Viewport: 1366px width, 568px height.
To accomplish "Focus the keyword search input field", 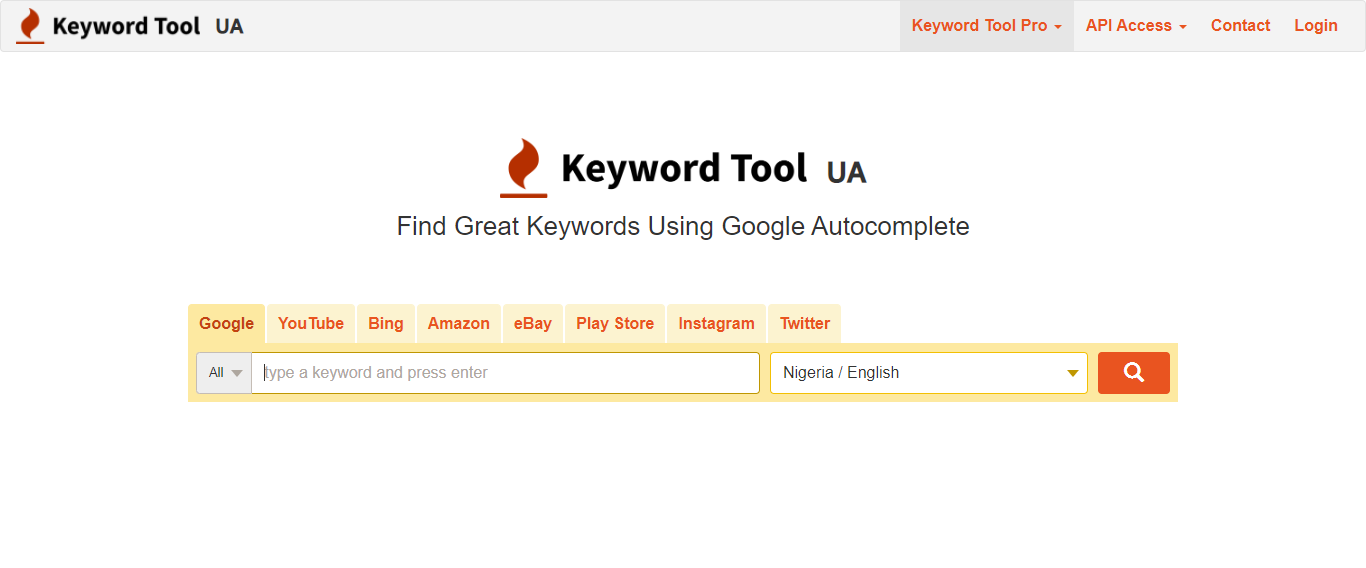I will click(x=505, y=373).
